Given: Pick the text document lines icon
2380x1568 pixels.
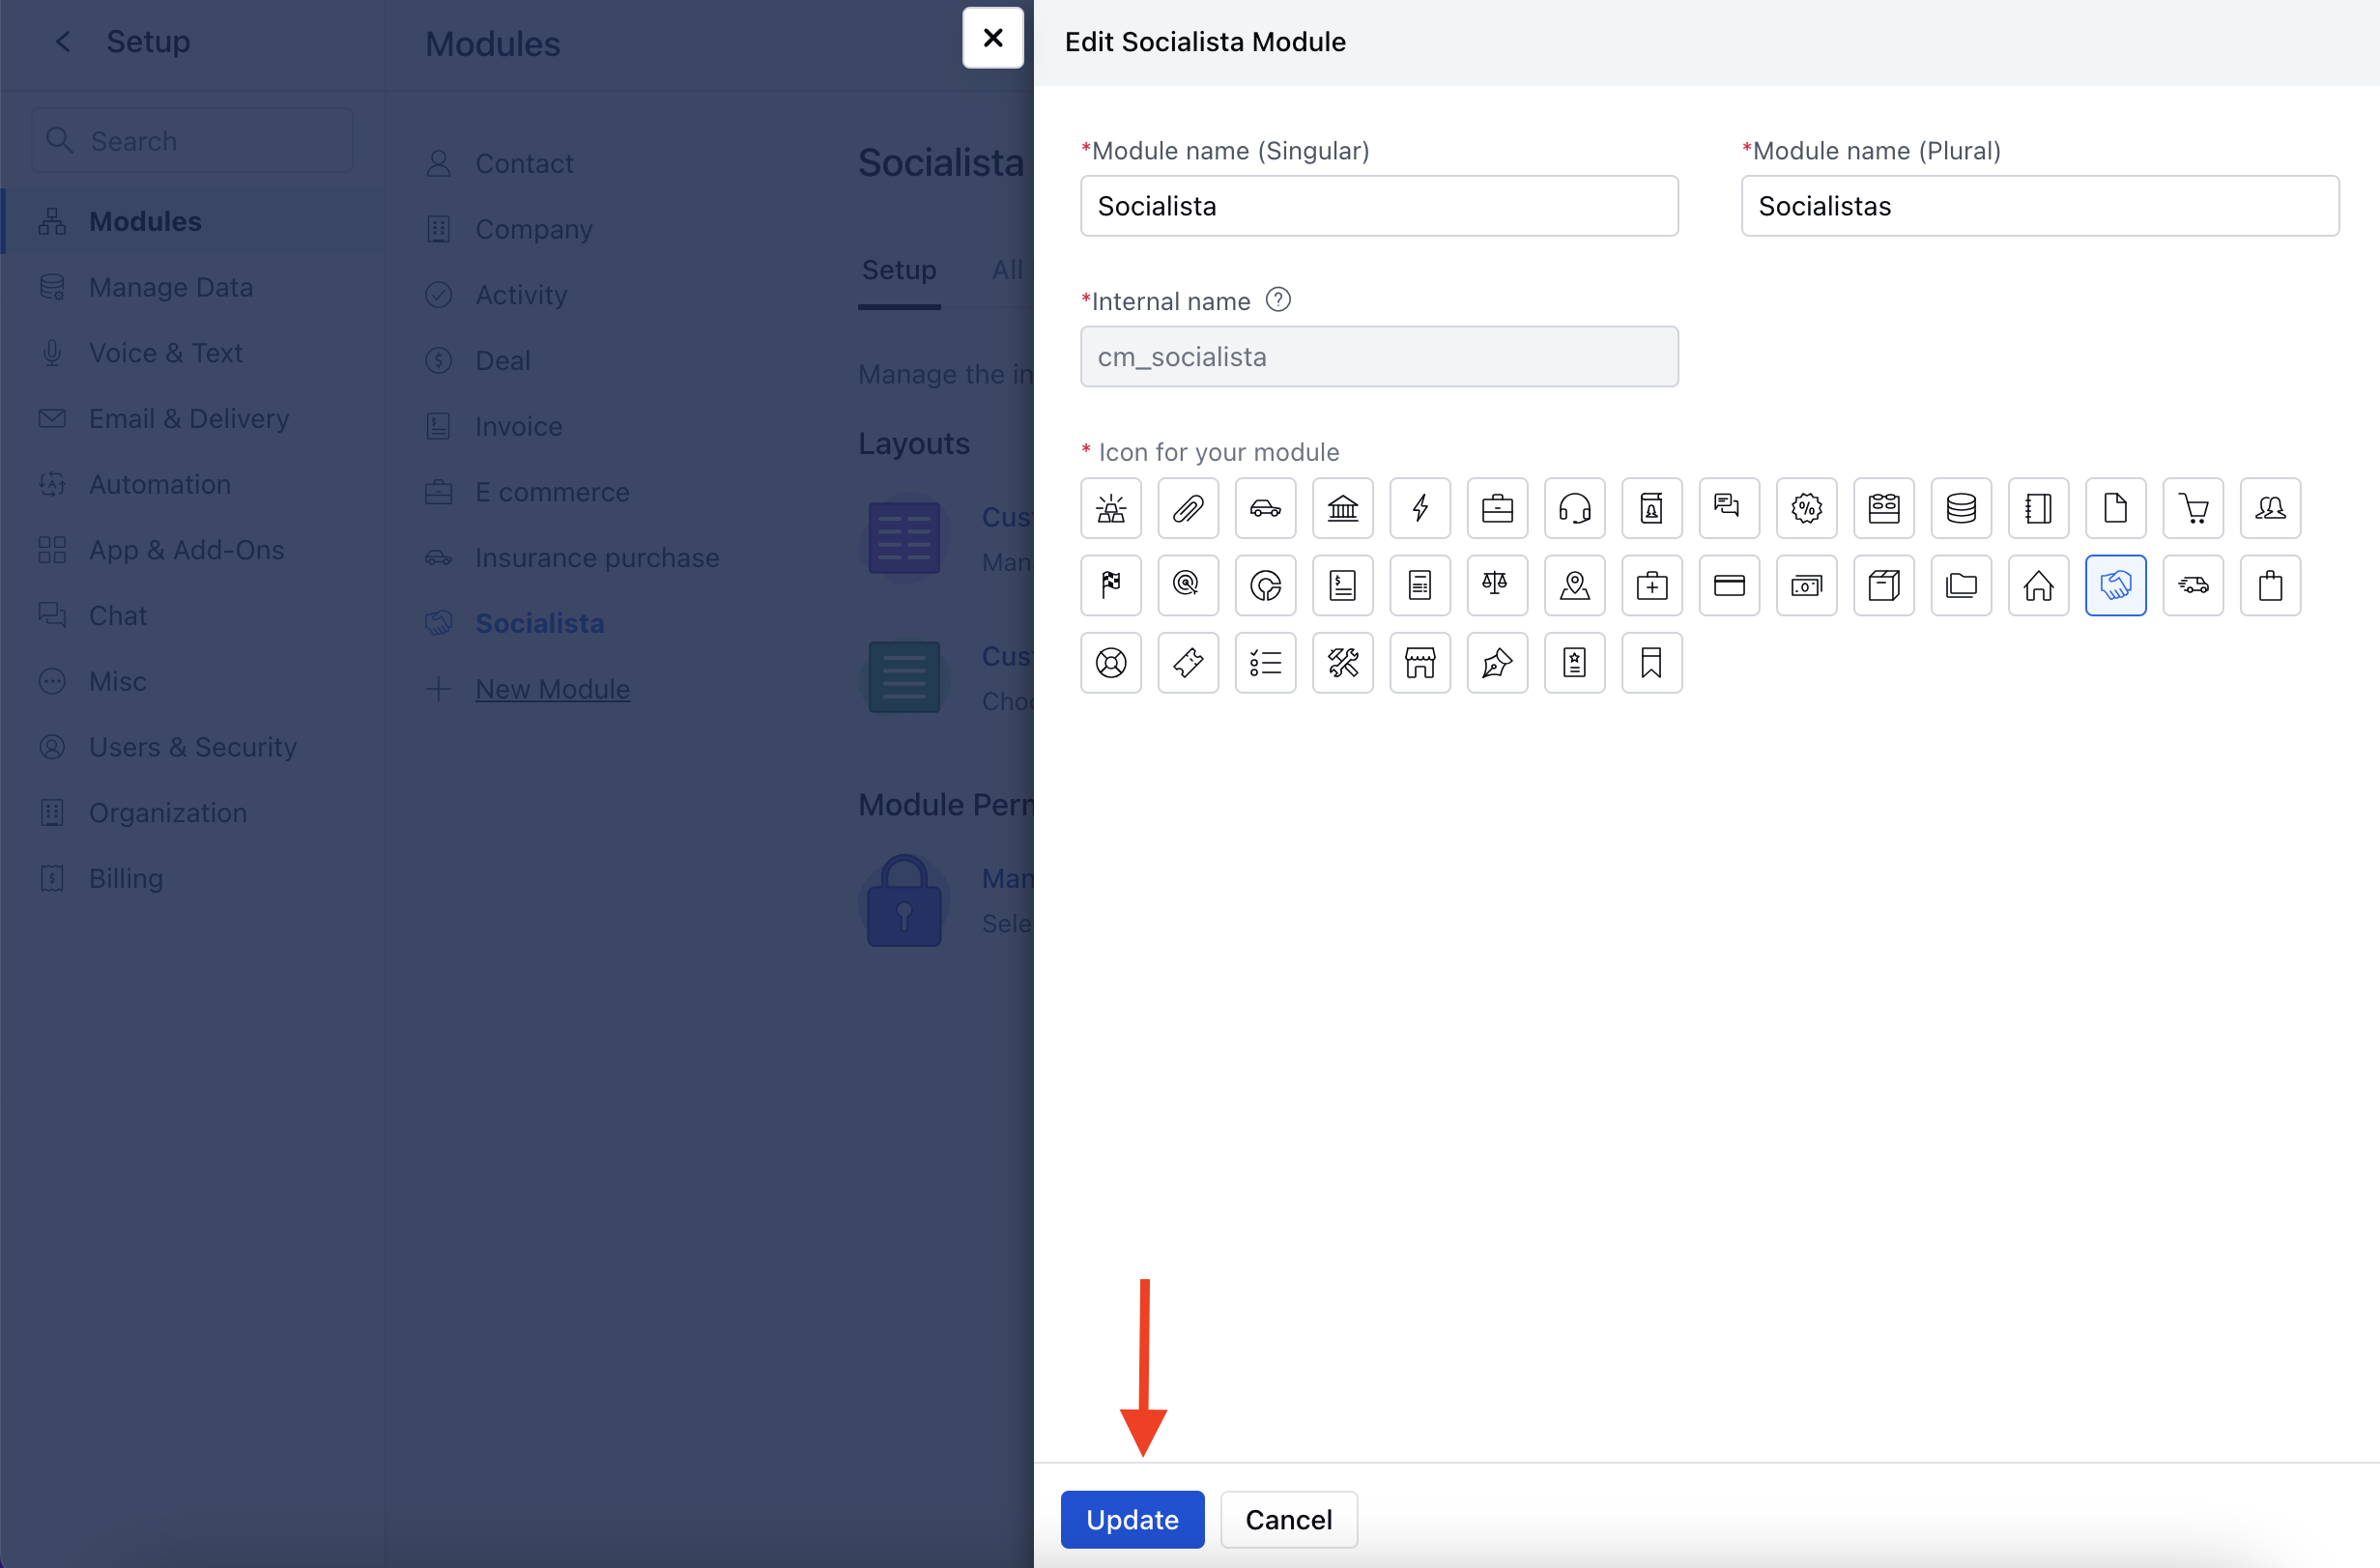Looking at the screenshot, I should click(x=1420, y=585).
